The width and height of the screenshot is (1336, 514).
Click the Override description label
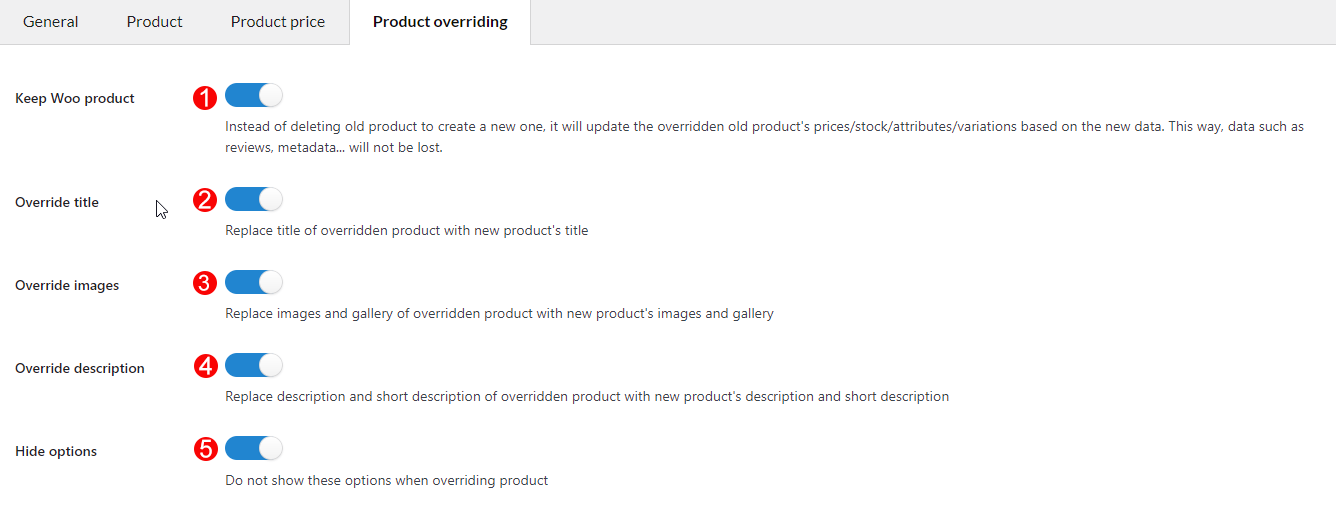[x=80, y=368]
